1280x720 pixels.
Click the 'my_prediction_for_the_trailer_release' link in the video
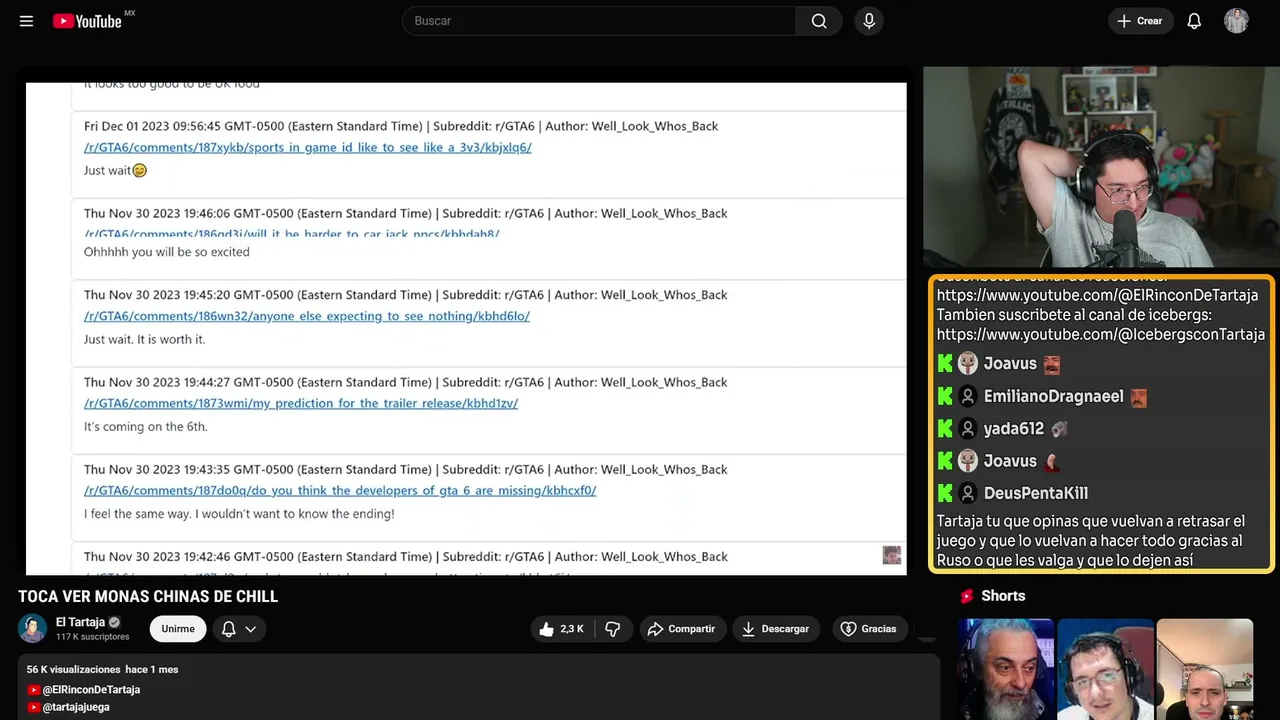pos(301,403)
